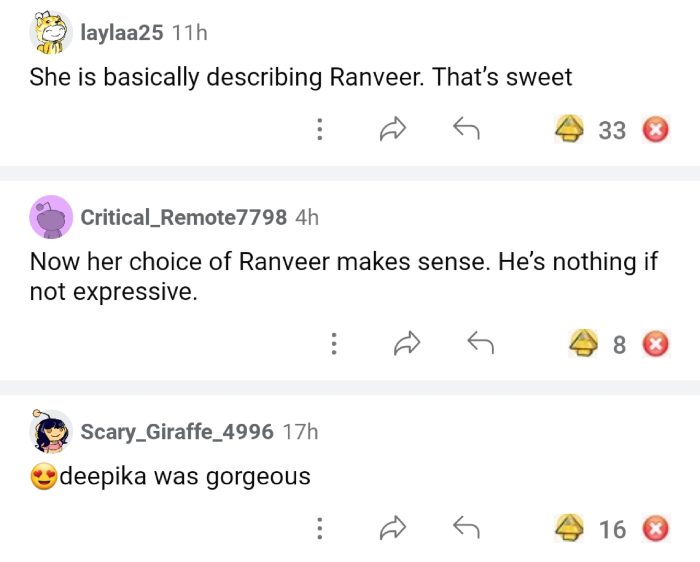The height and width of the screenshot is (562, 700).
Task: Open more options on laylaa25's comment
Action: (319, 129)
